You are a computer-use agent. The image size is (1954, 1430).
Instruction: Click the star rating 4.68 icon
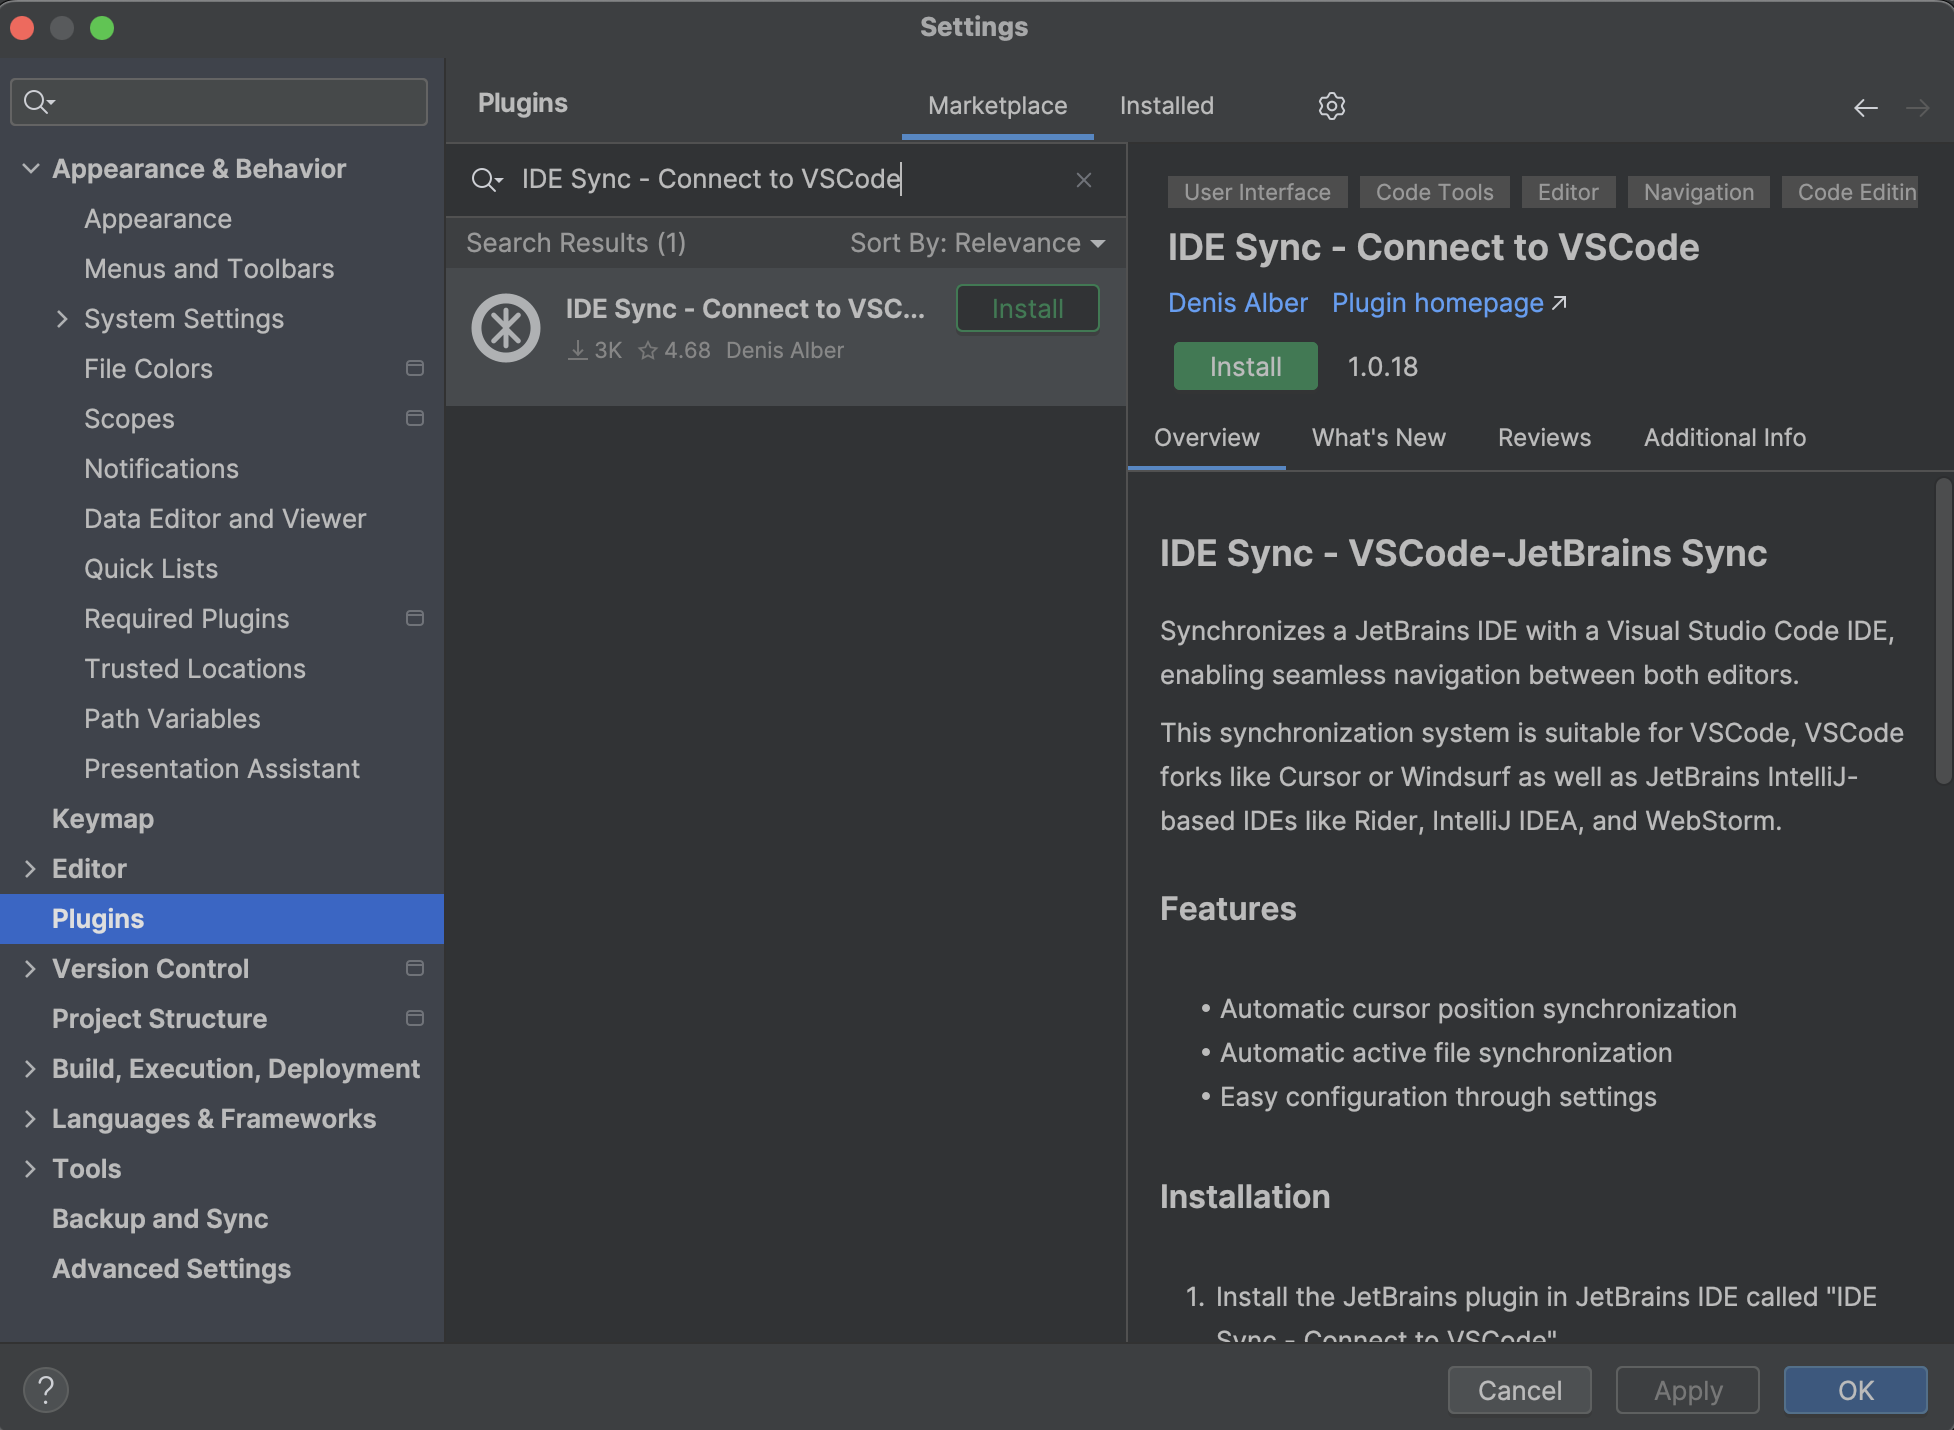[648, 351]
